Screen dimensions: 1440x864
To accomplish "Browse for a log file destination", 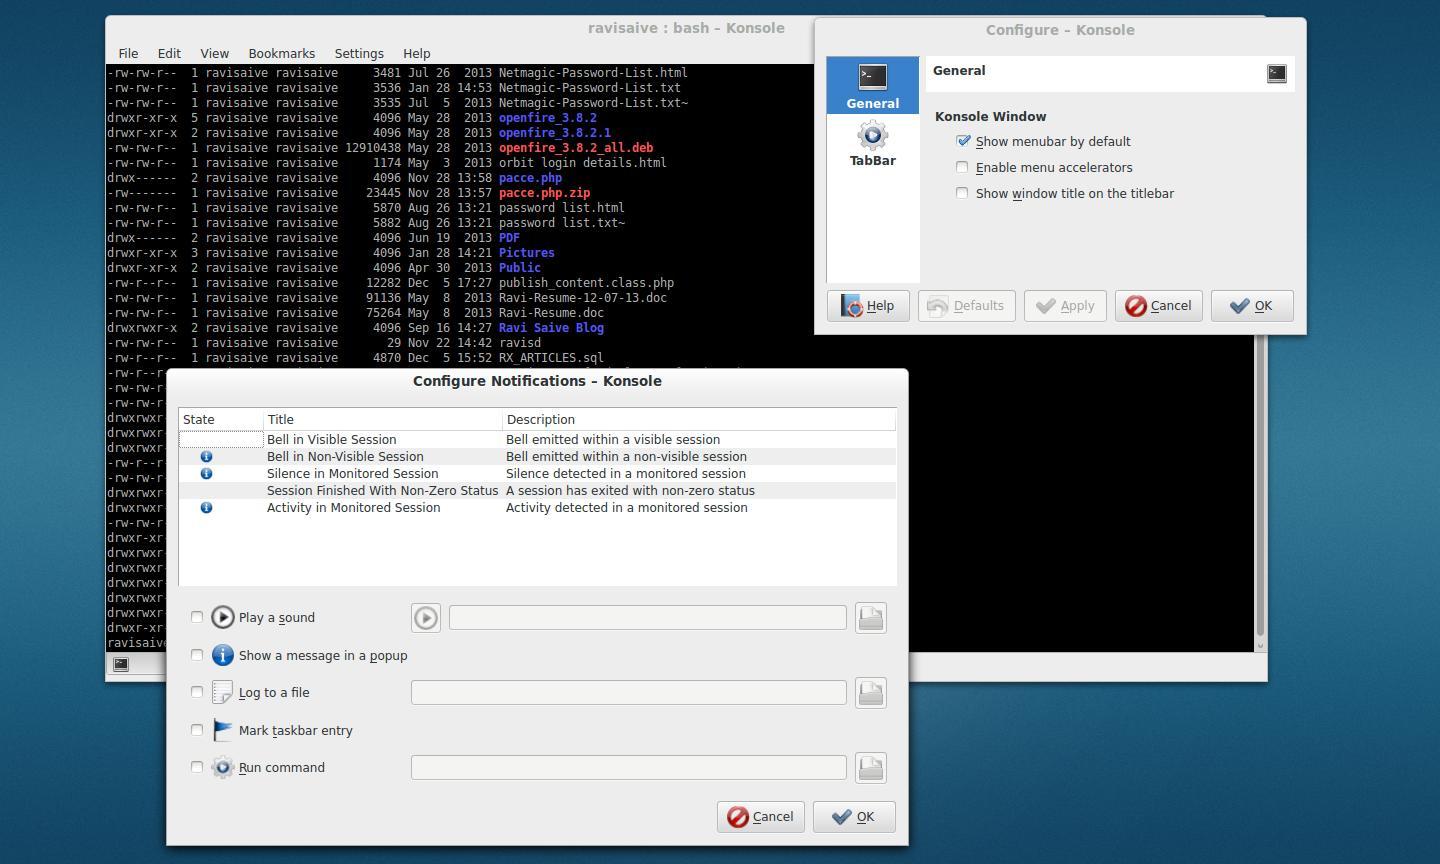I will (x=869, y=692).
